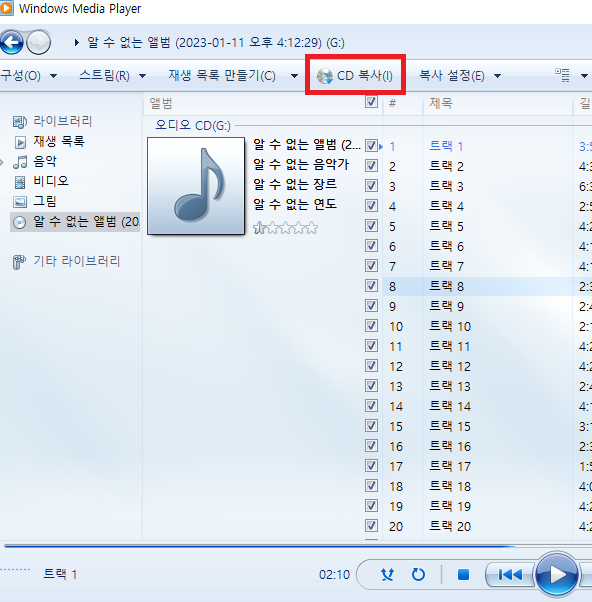Image resolution: width=592 pixels, height=602 pixels.
Task: Click the Video film icon in sidebar
Action: click(20, 182)
